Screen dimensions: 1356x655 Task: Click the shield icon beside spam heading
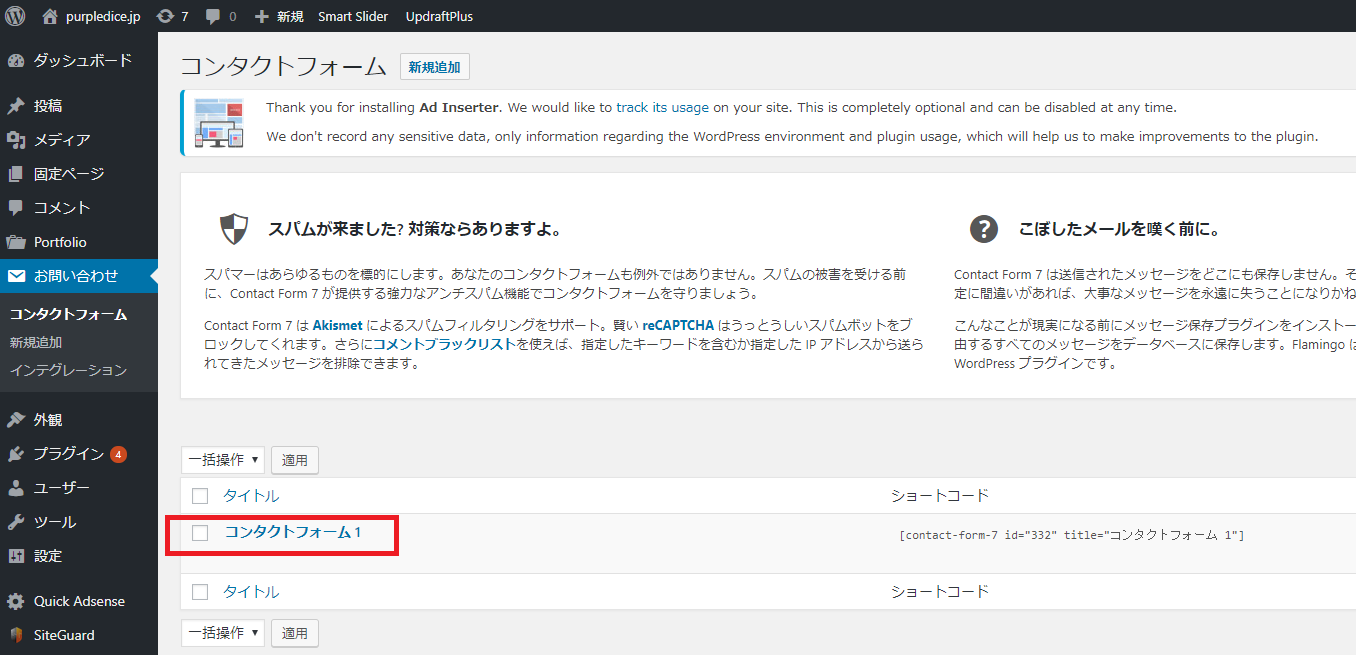(x=234, y=229)
